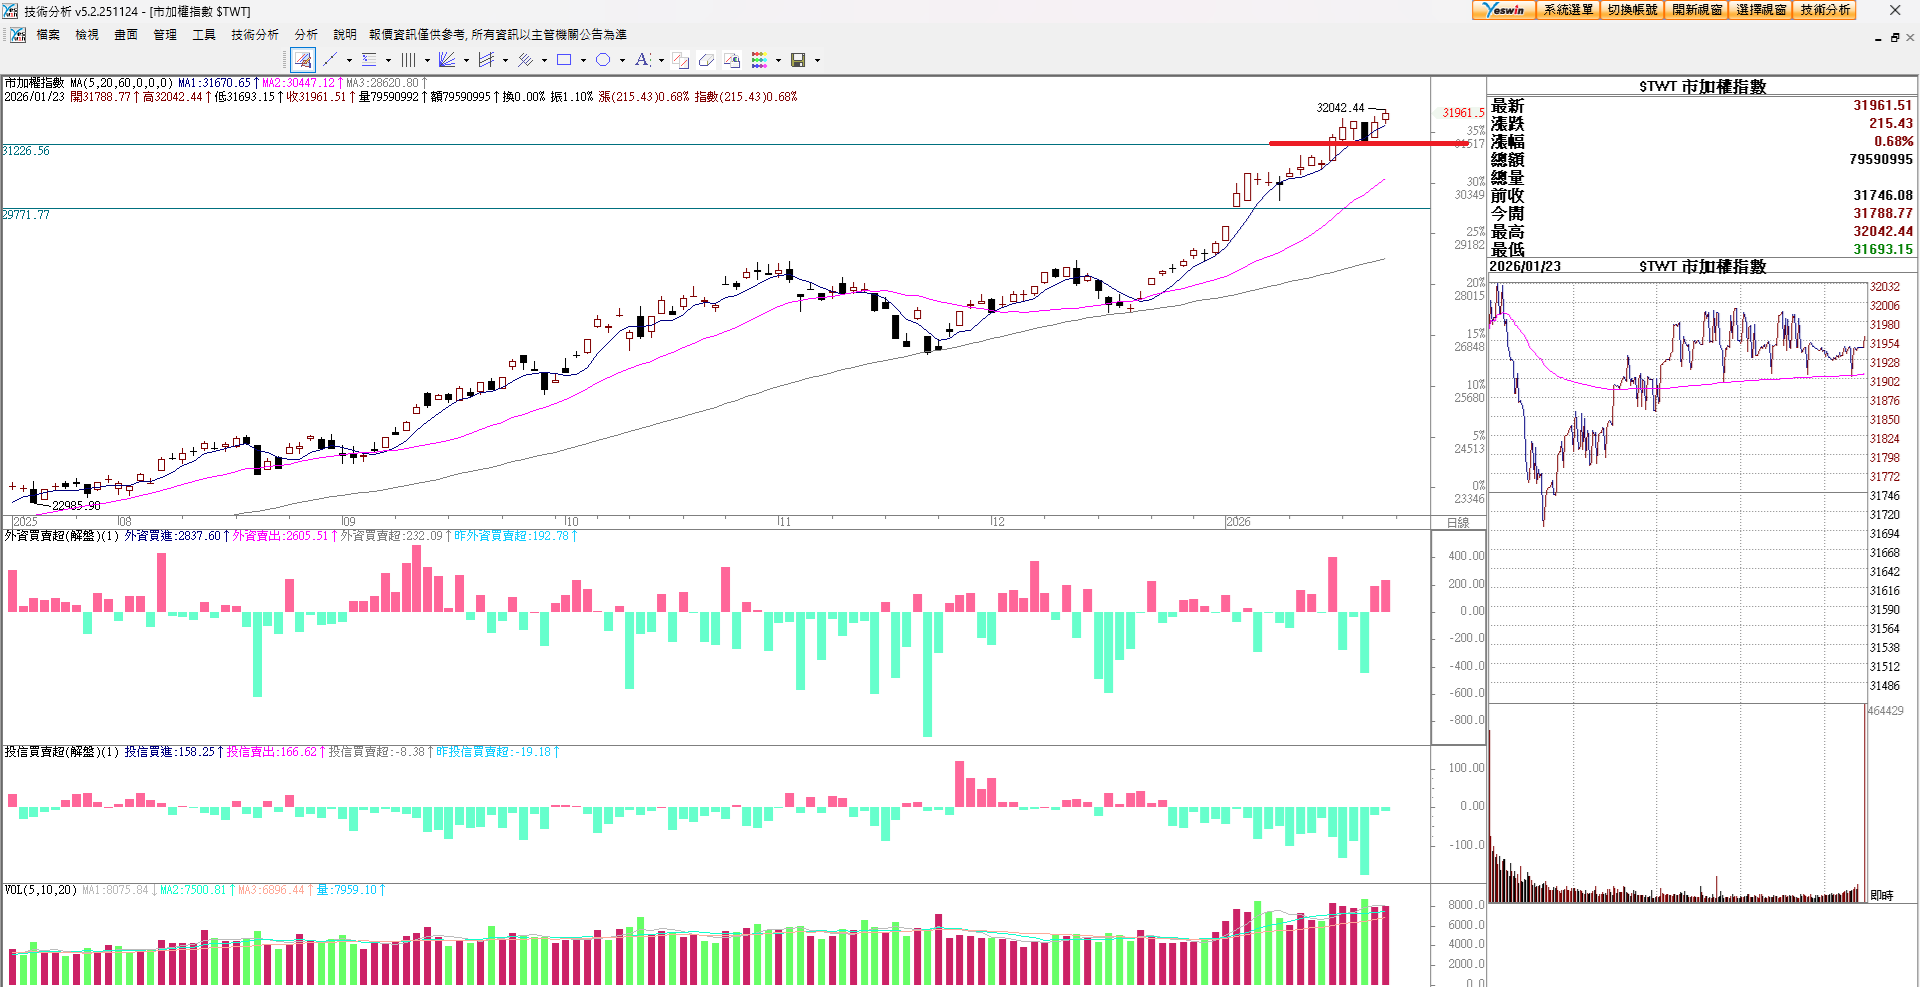Open the color palette grid icon

tap(759, 60)
